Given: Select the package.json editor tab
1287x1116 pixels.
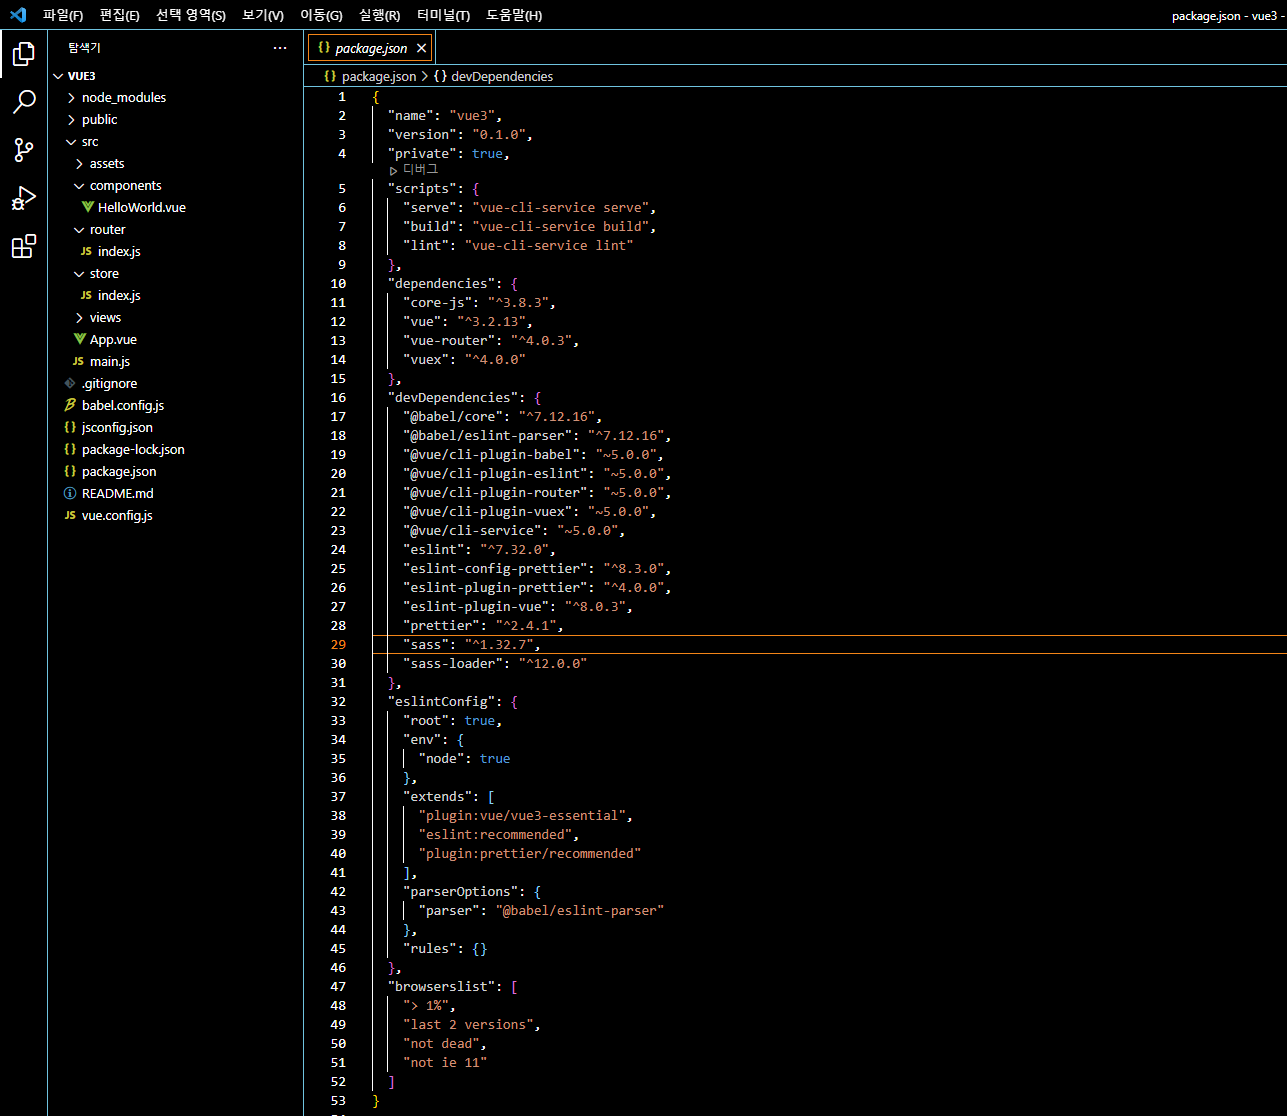Looking at the screenshot, I should (x=370, y=48).
